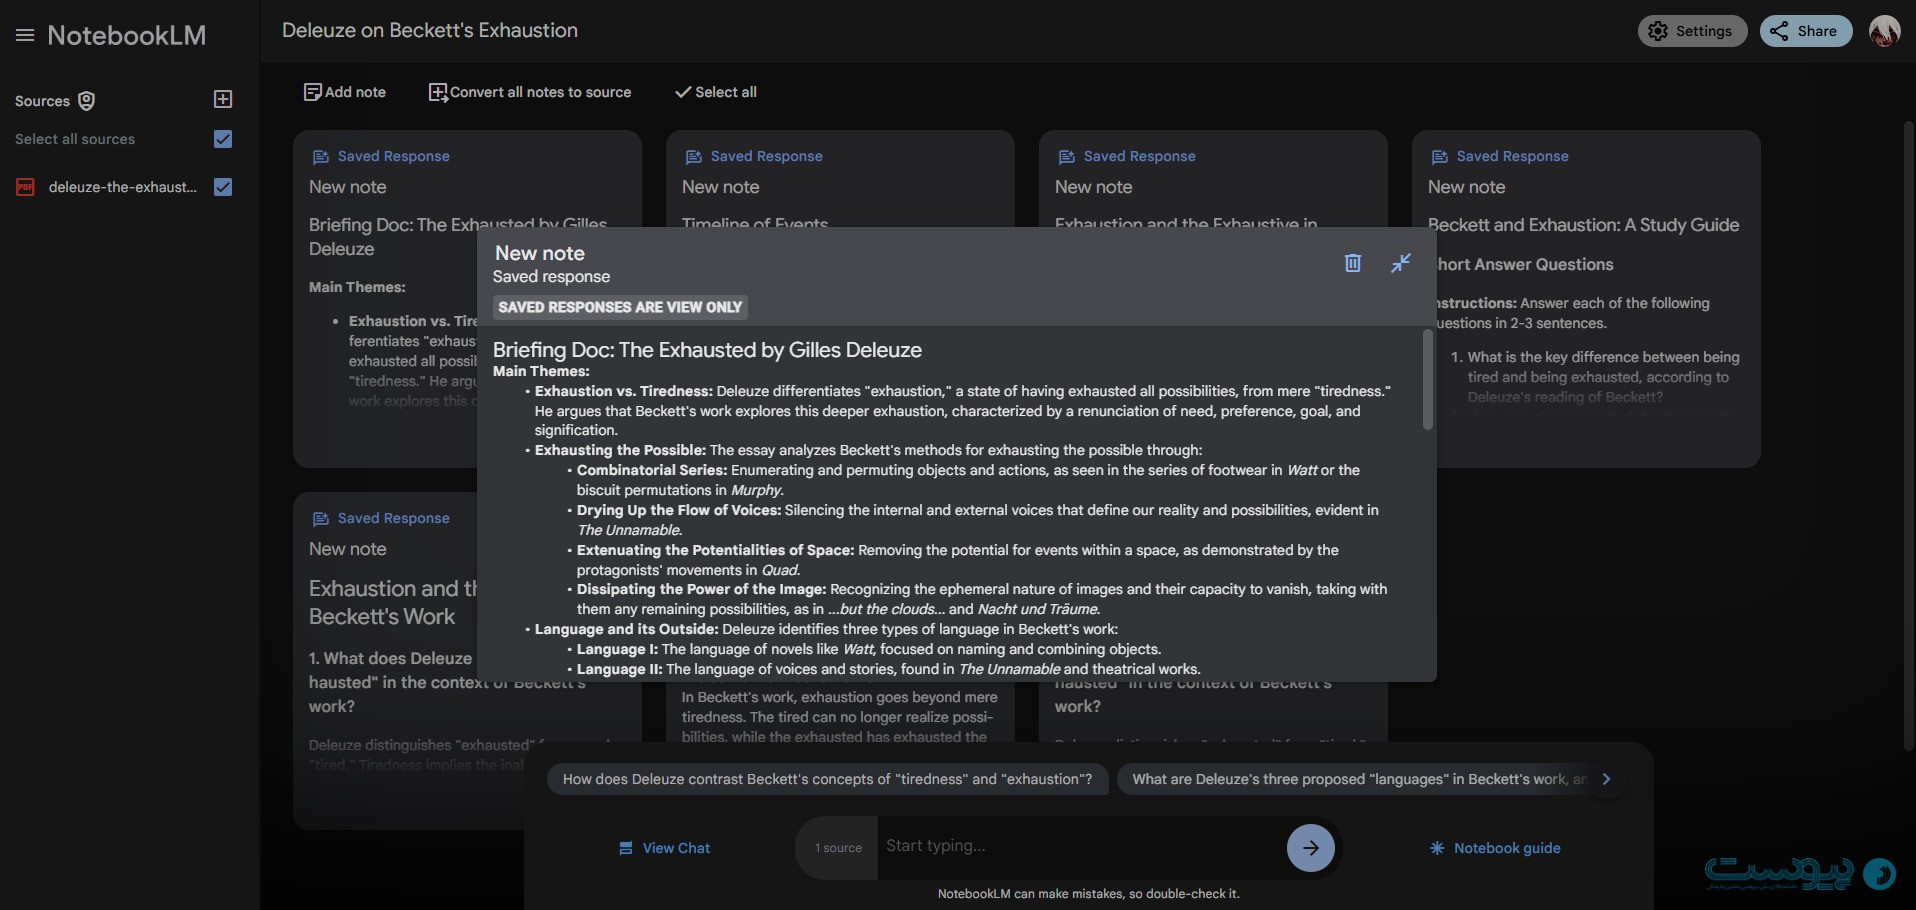Submit the question with the arrow button
Viewport: 1916px width, 910px height.
[x=1310, y=848]
